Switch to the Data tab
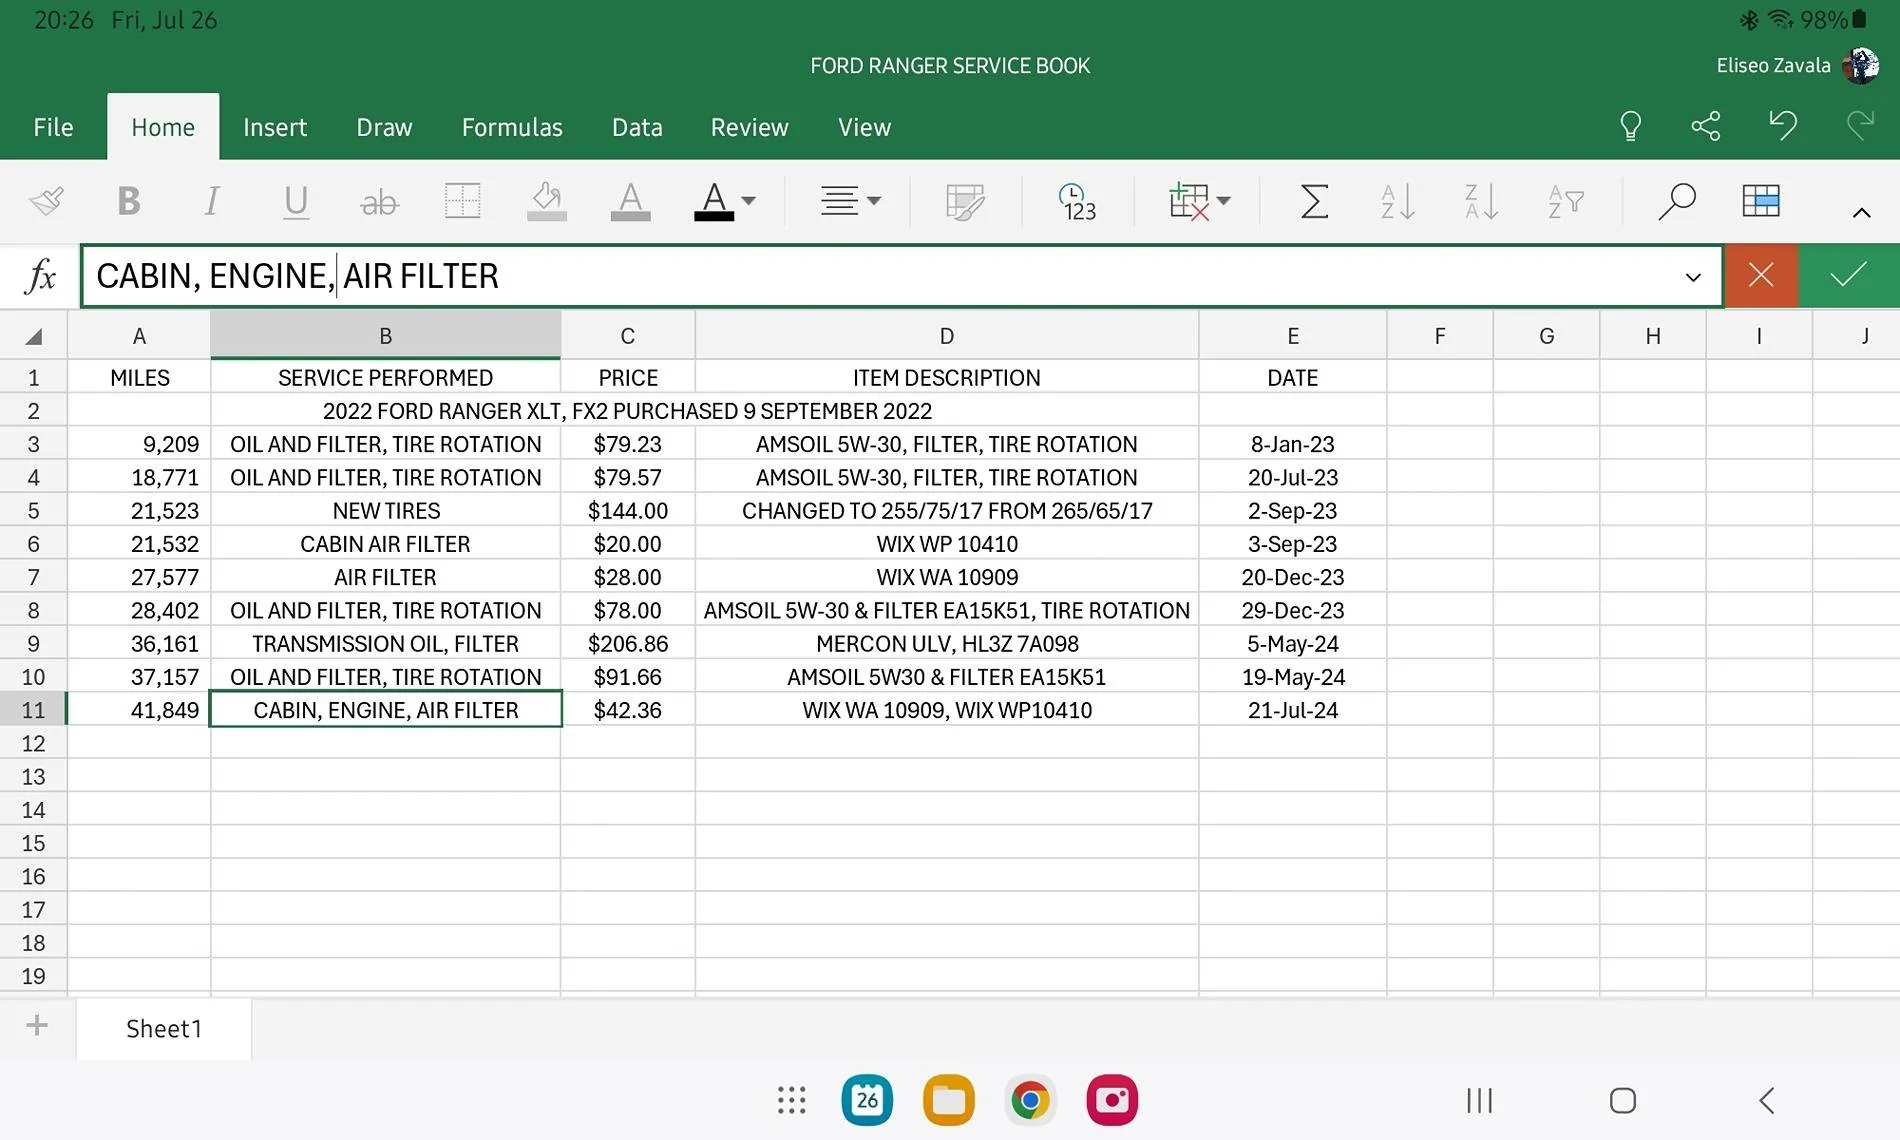This screenshot has width=1900, height=1140. (x=637, y=127)
